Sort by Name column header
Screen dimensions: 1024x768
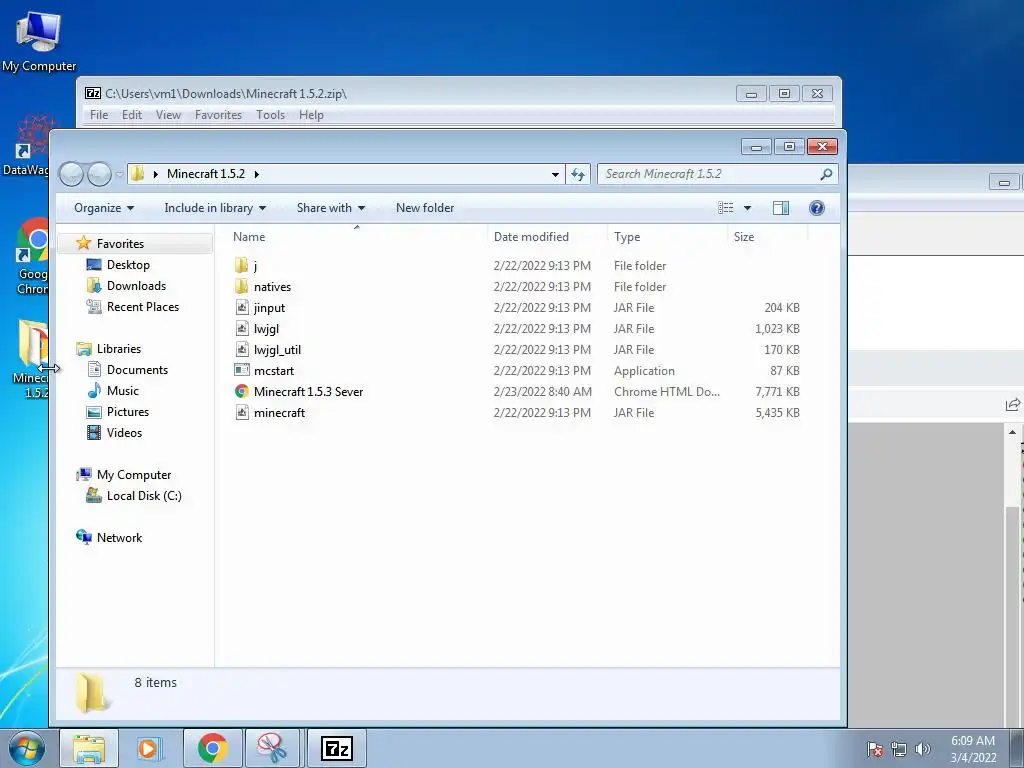tap(249, 236)
